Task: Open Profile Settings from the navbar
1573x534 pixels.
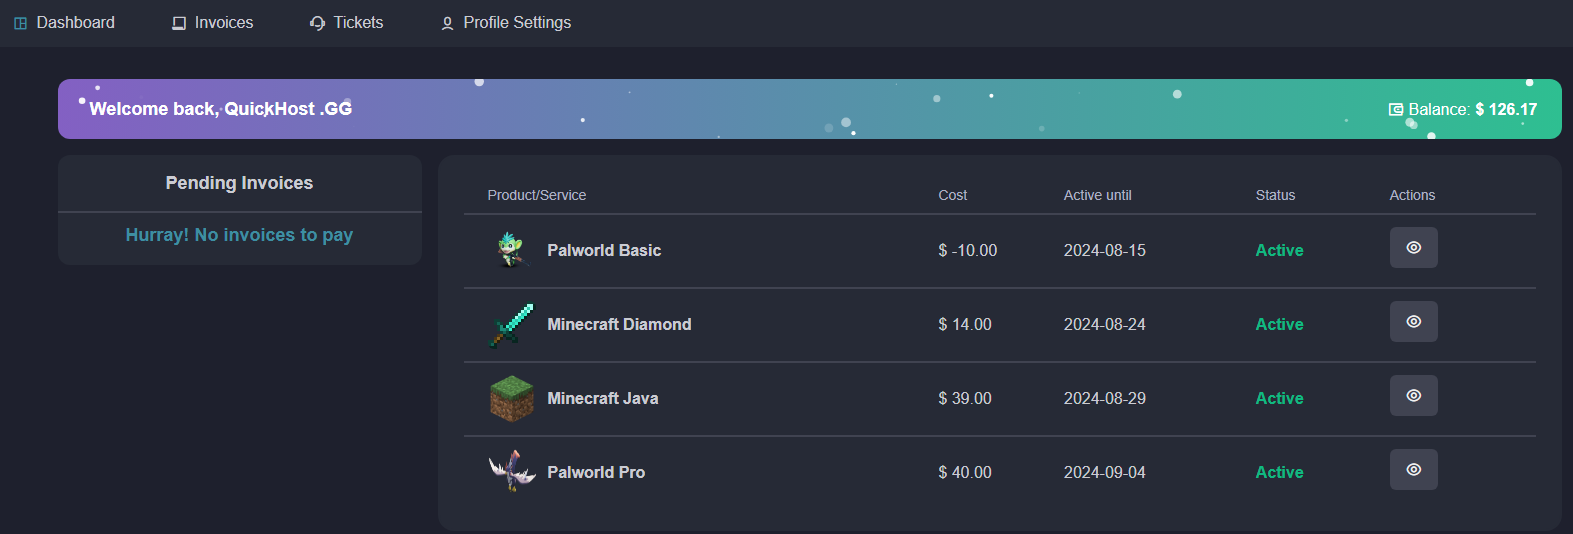Action: [x=517, y=22]
